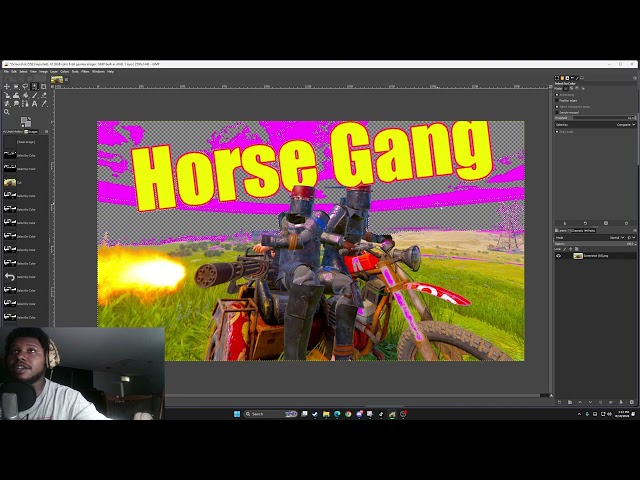Create a new layer from layers panel
Image resolution: width=640 pixels, height=480 pixels.
pyautogui.click(x=560, y=402)
